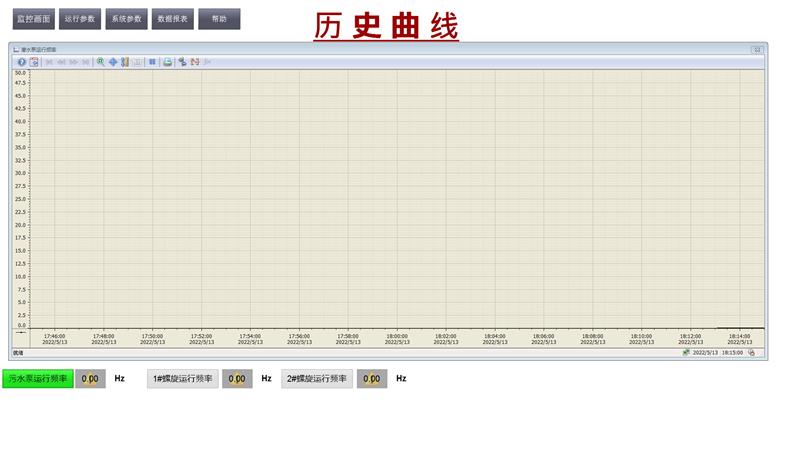Screen dimensions: 806x453
Task: Click the zoom magnifier icon
Action: coord(100,62)
